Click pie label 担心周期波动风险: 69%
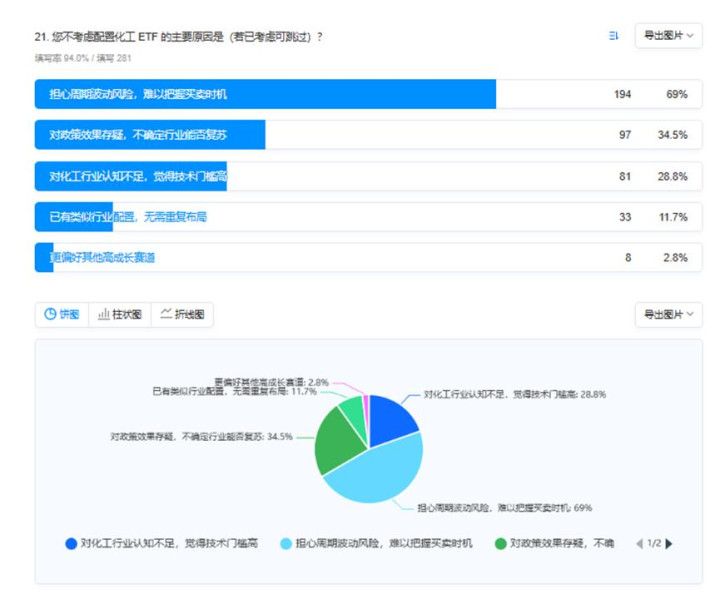Viewport: 720px width, 604px height. coord(505,508)
